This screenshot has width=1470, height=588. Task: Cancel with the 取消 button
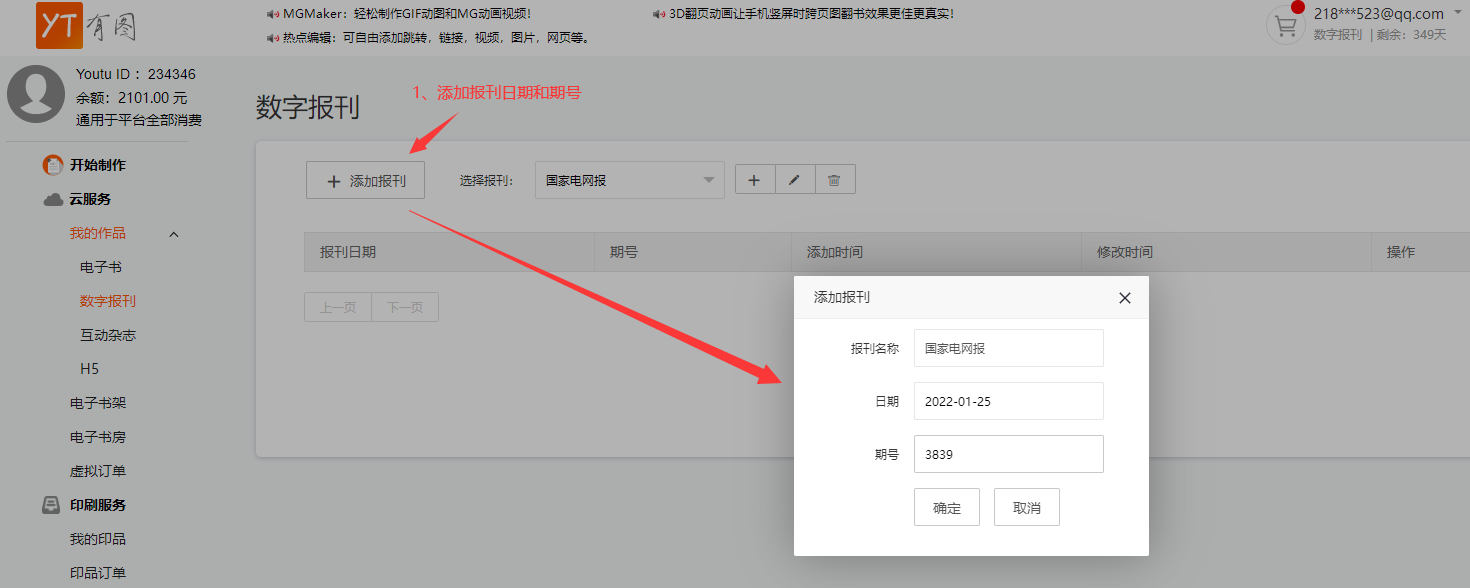pyautogui.click(x=1027, y=507)
